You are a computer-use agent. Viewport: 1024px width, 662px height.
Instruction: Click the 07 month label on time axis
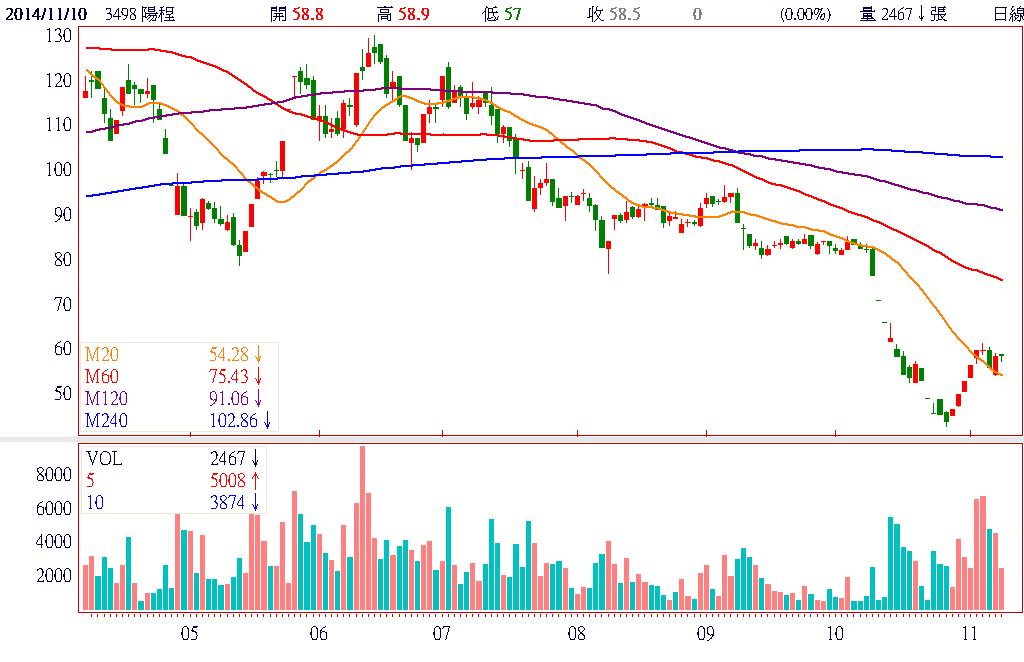tap(443, 633)
